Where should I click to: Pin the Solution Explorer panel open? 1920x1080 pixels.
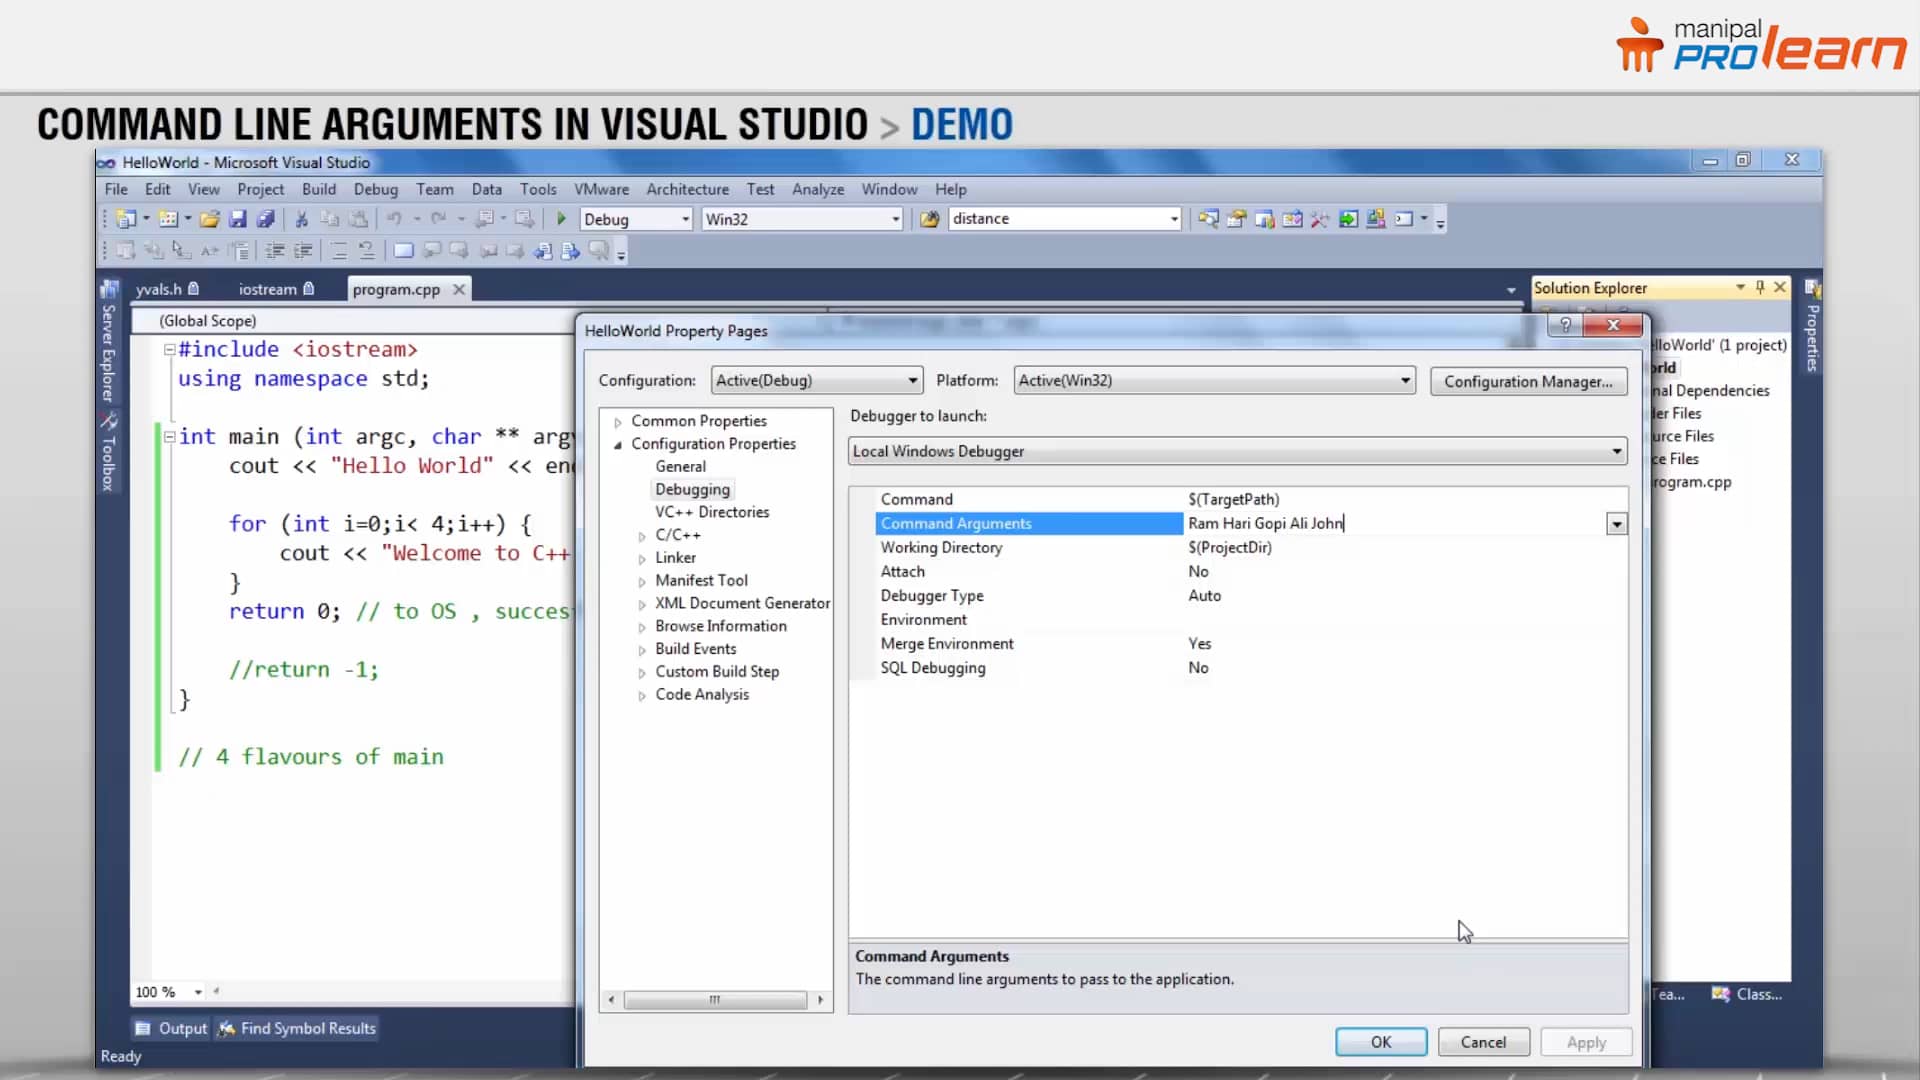point(1761,288)
